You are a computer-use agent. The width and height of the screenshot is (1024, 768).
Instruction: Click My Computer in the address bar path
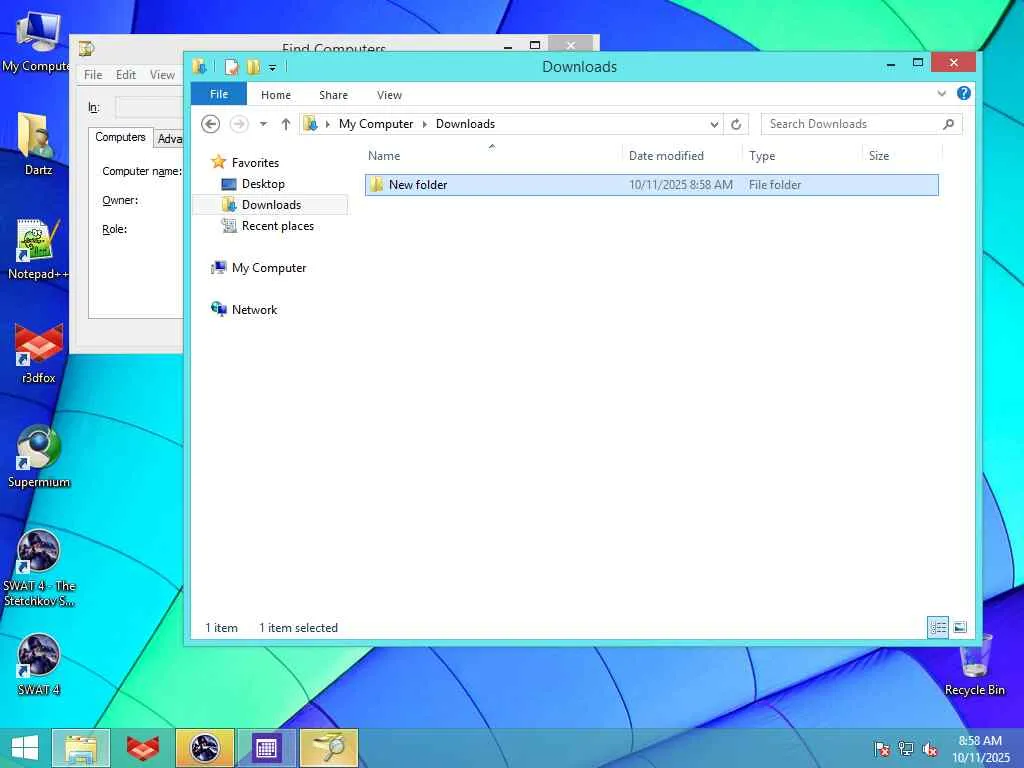(376, 124)
